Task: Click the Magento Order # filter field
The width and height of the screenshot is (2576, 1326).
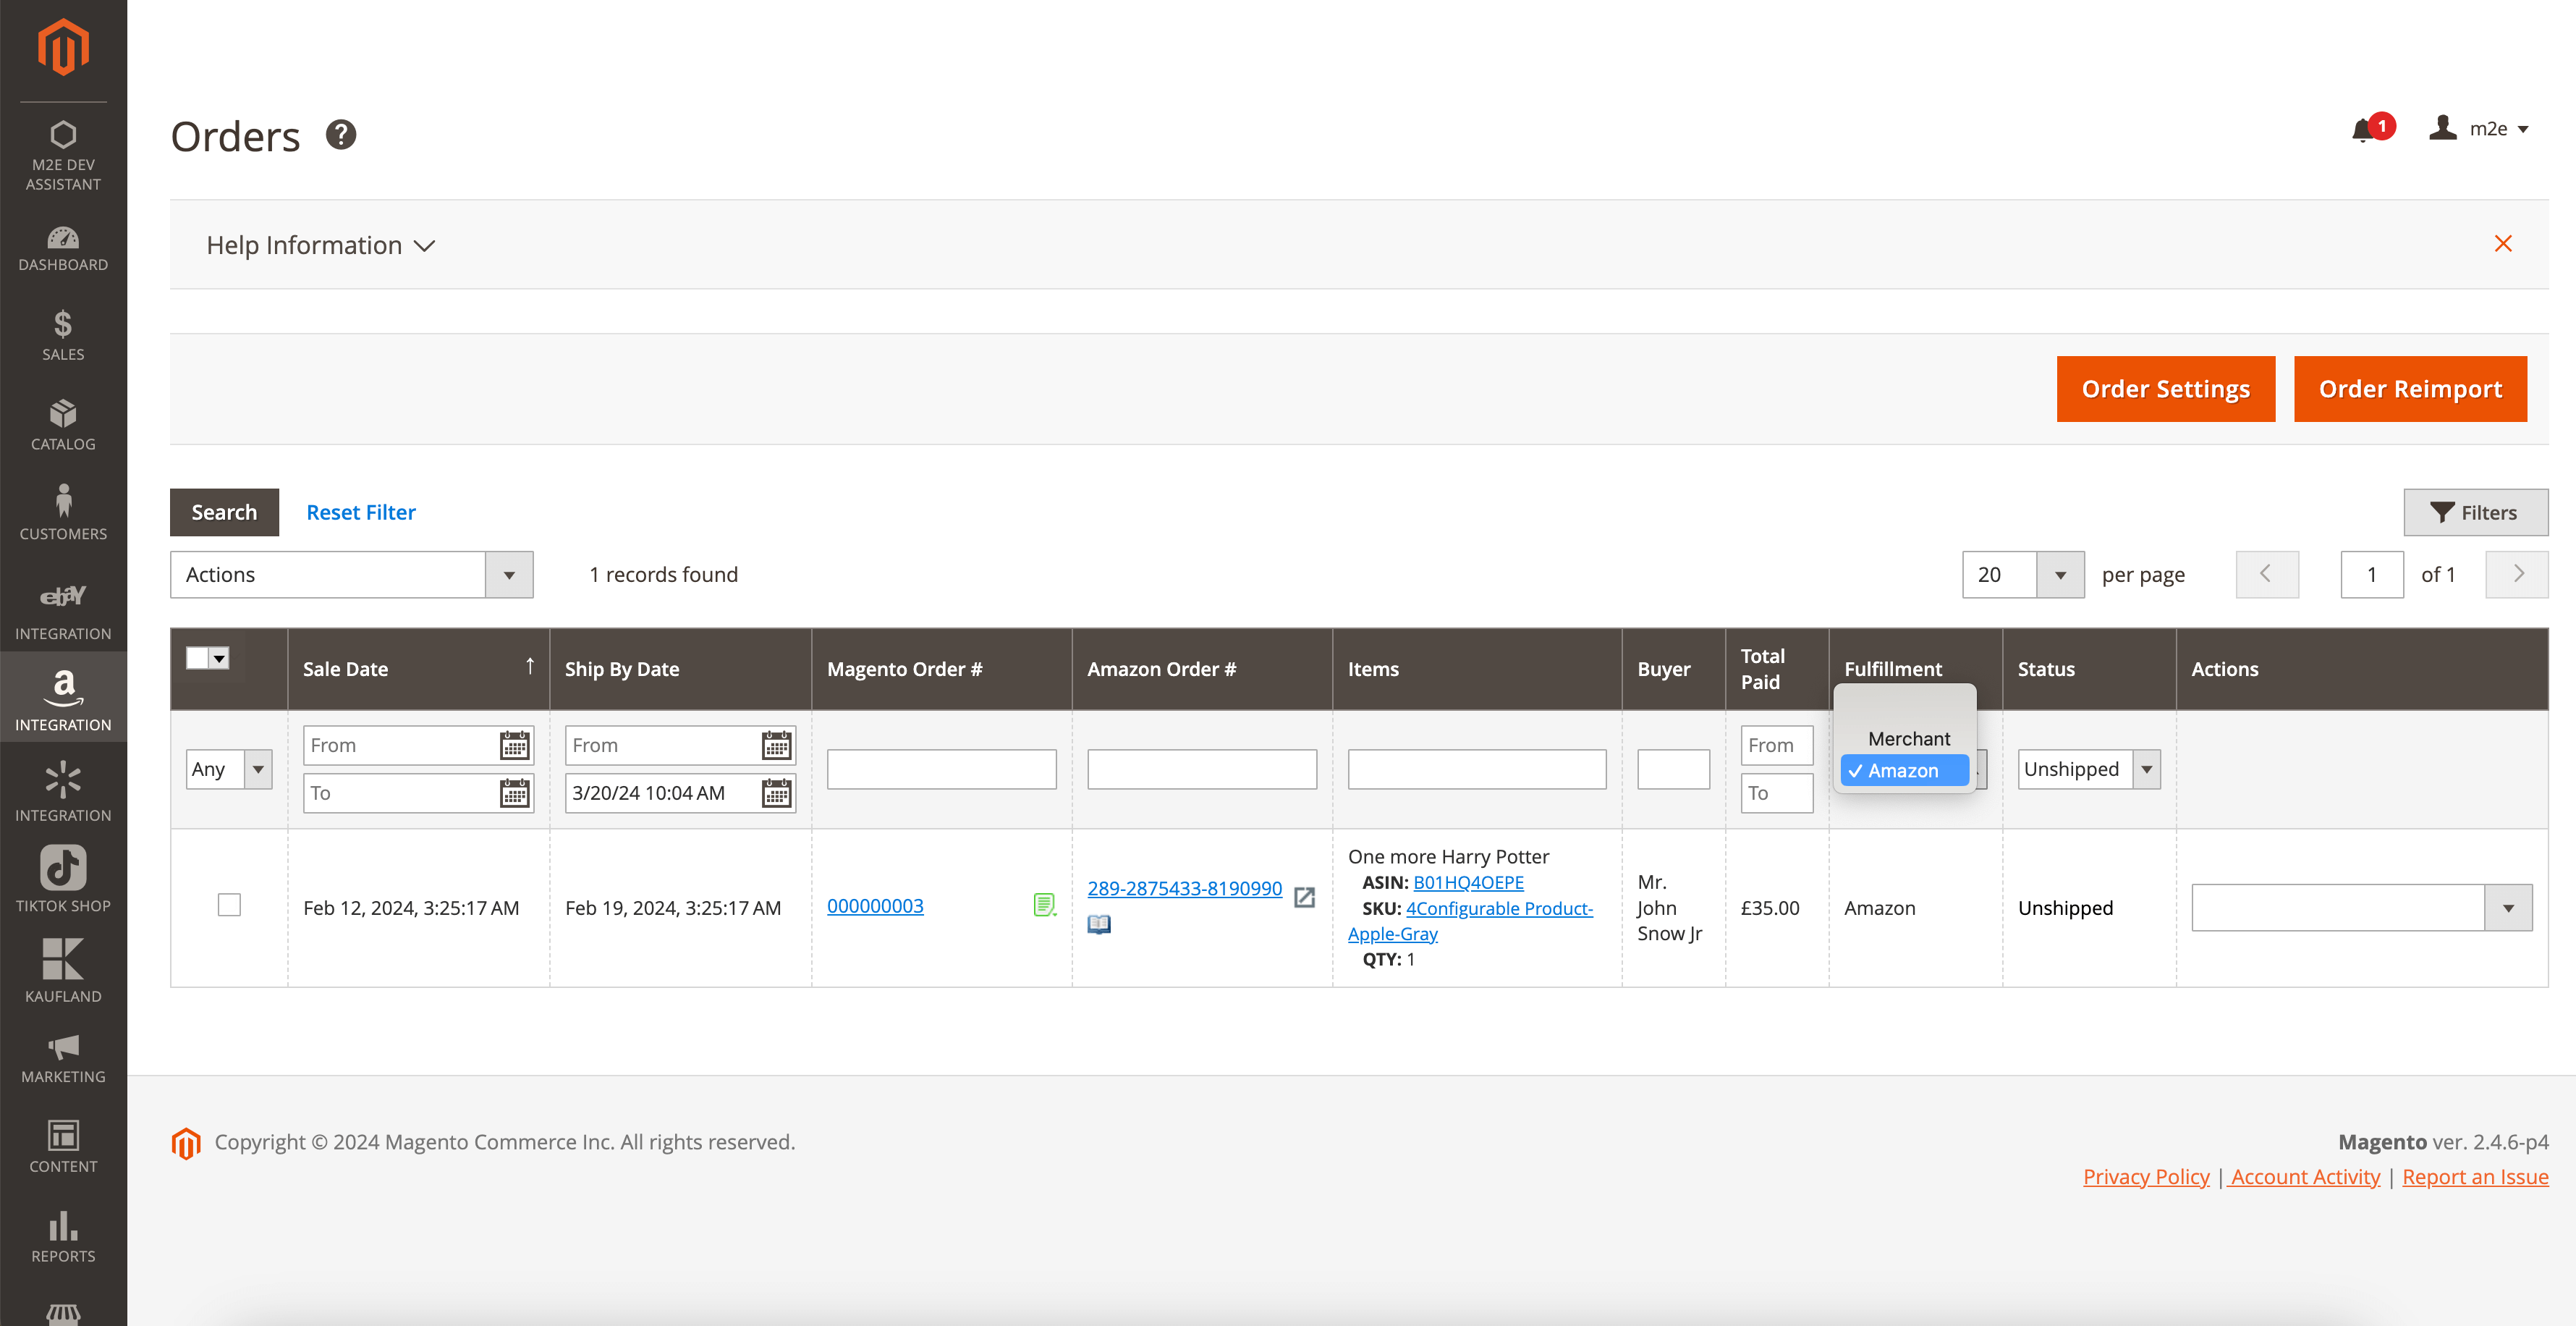Action: (940, 769)
